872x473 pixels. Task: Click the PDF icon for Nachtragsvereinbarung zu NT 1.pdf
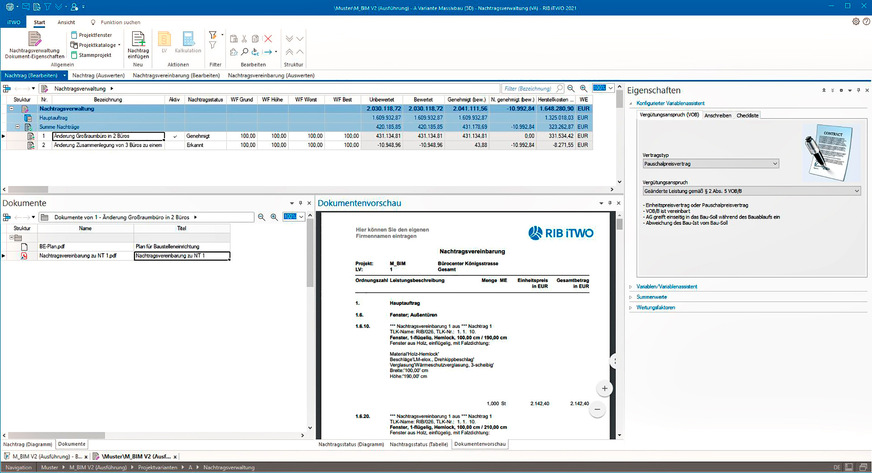22,256
